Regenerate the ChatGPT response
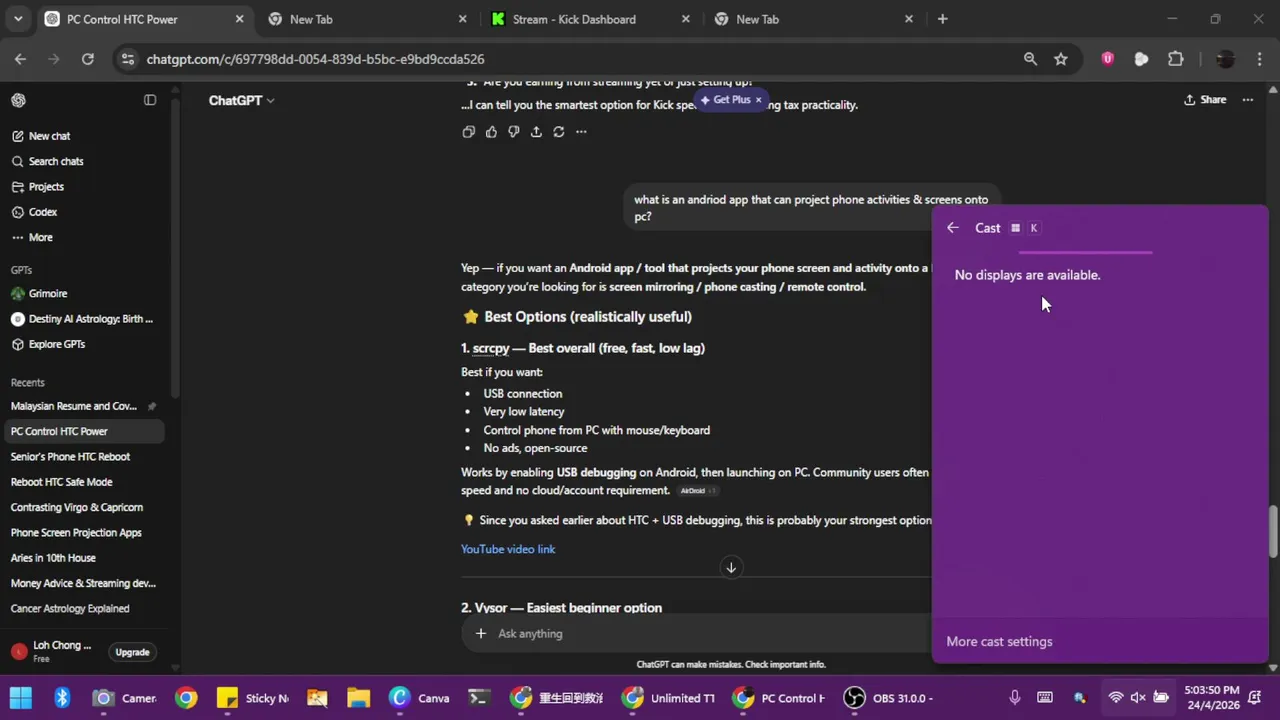The image size is (1280, 720). (559, 132)
